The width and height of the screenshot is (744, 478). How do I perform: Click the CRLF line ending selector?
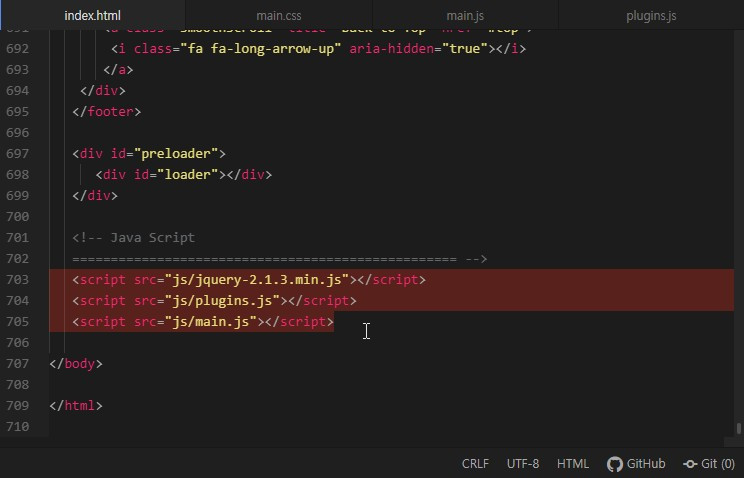tap(475, 463)
